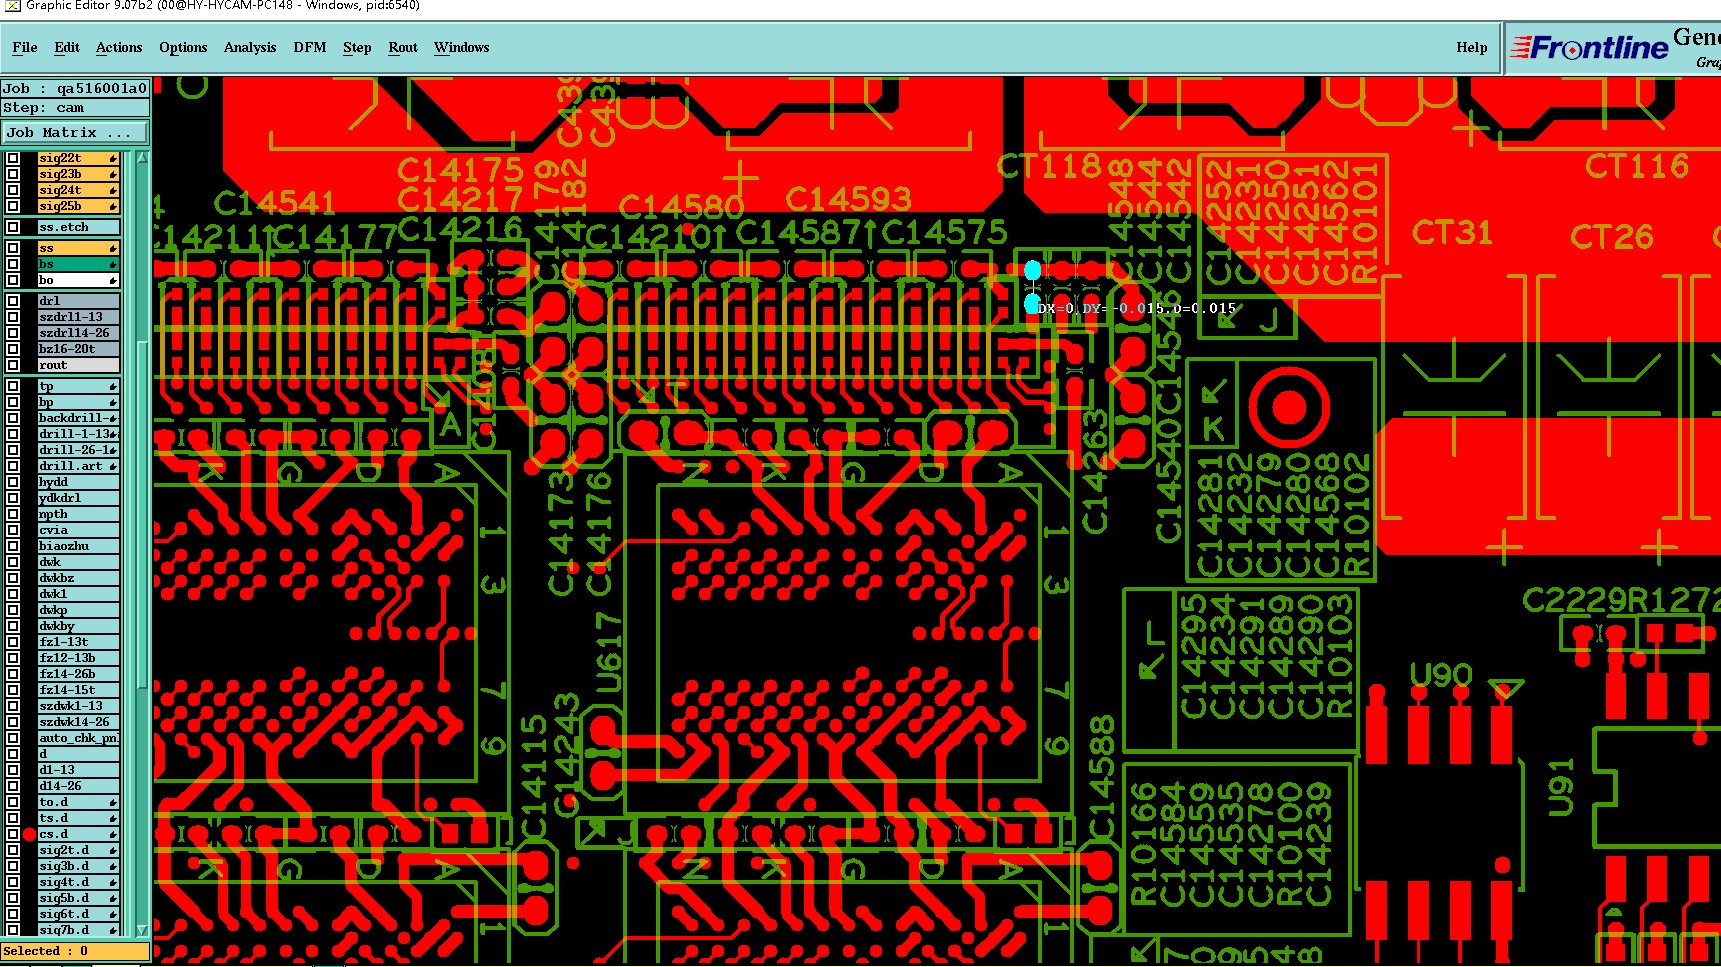1721x967 pixels.
Task: Click the small marker icon on sig22t row
Action: click(x=113, y=159)
